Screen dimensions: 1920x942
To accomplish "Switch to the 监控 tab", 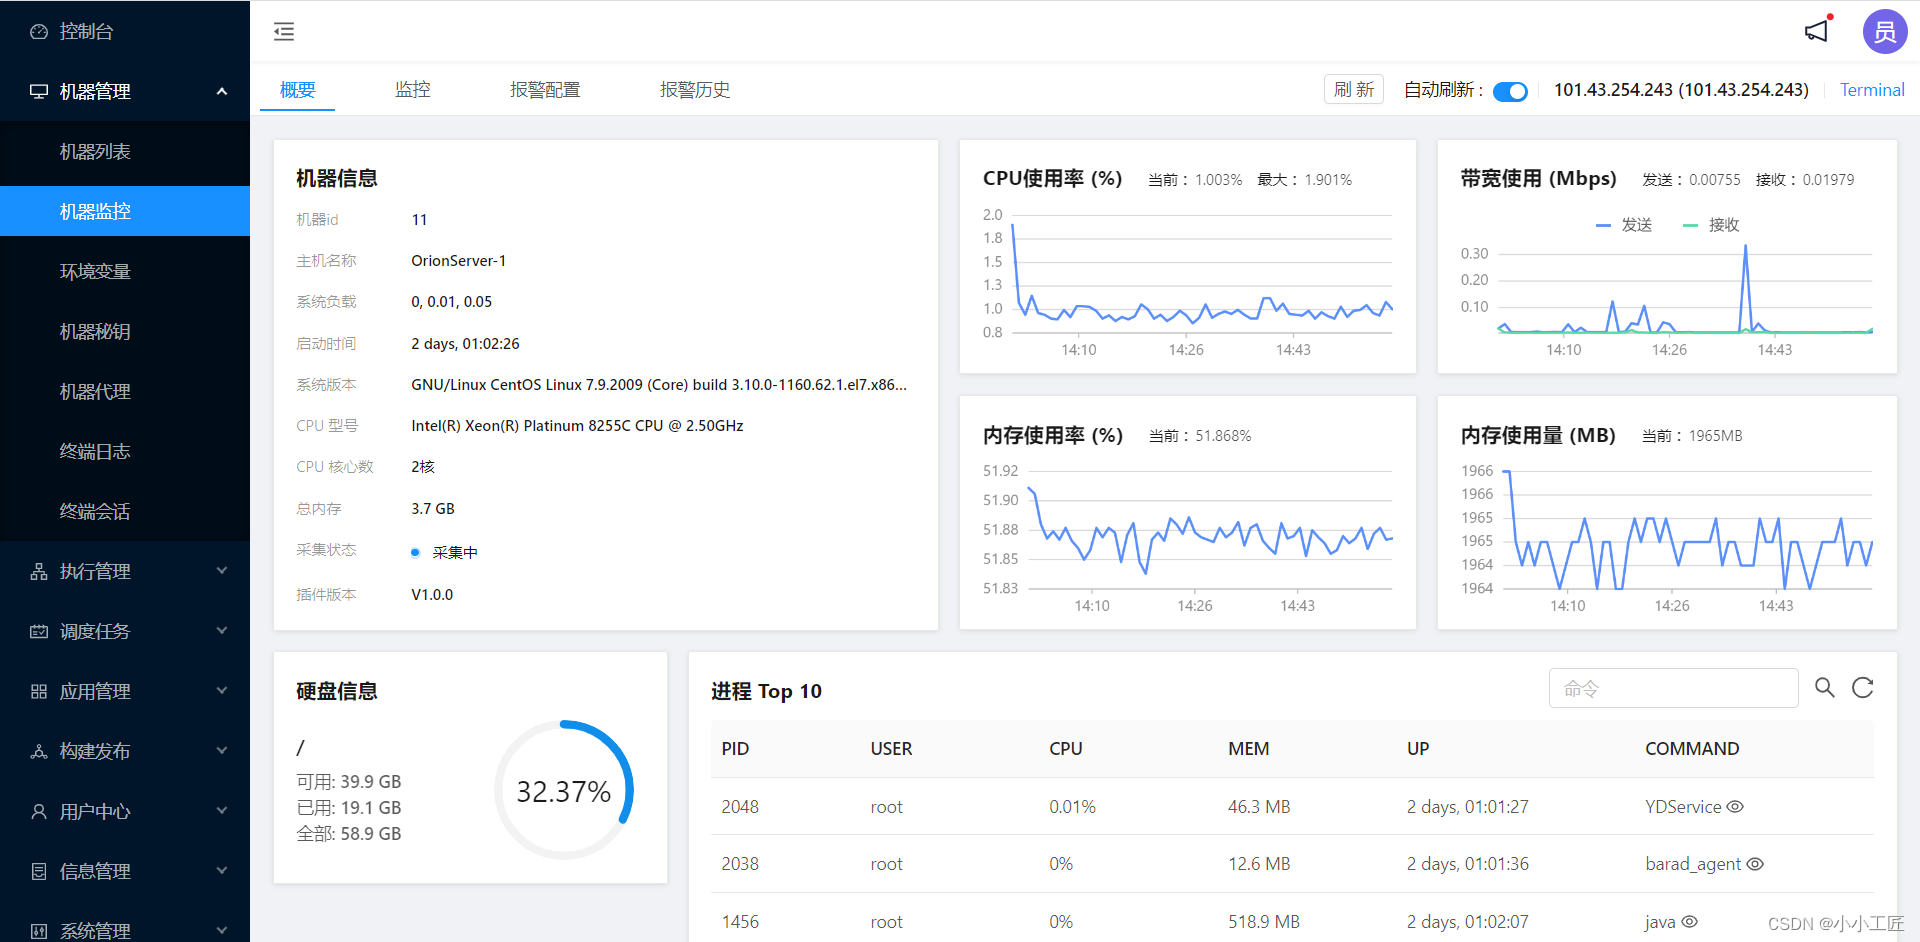I will point(412,89).
